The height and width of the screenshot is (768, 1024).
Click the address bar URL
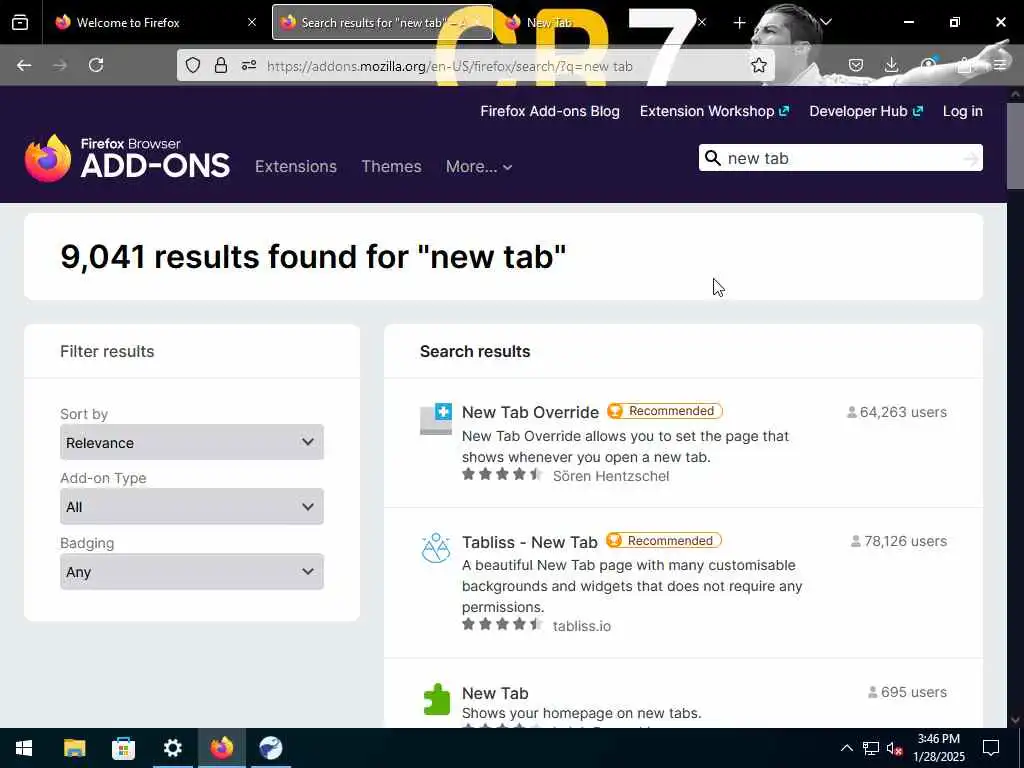(449, 66)
